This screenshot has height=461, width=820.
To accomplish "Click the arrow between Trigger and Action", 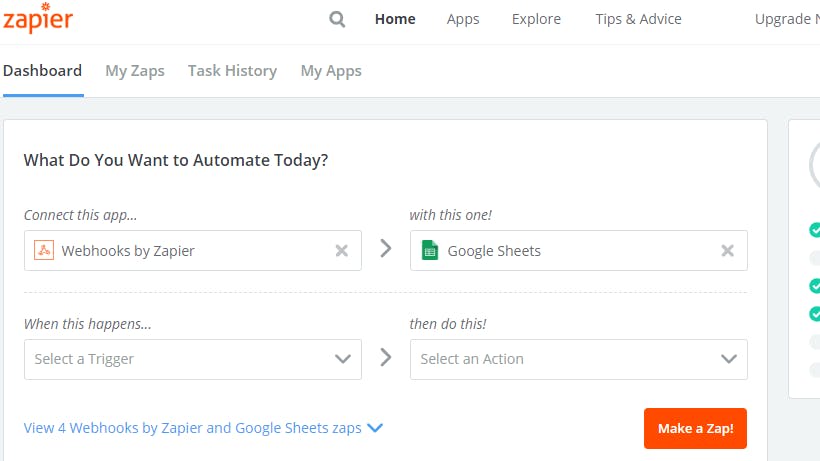I will 386,357.
